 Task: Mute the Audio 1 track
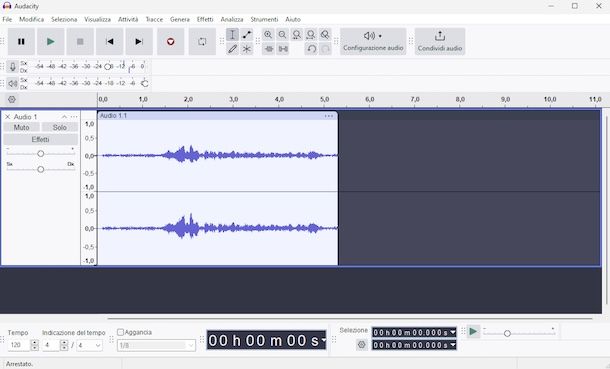point(21,127)
